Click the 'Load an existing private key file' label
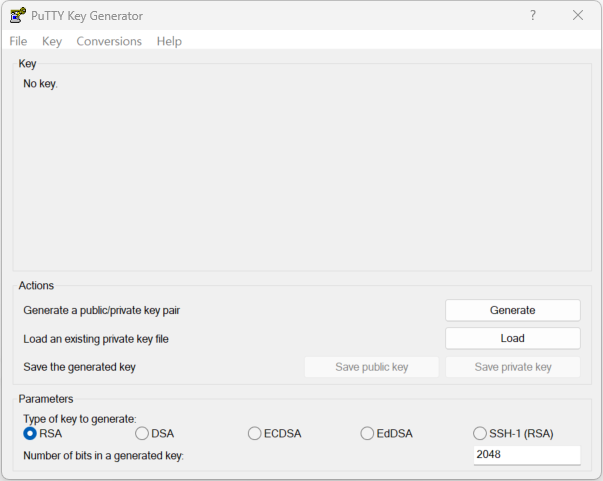Screen dimensions: 603x481 (96, 339)
